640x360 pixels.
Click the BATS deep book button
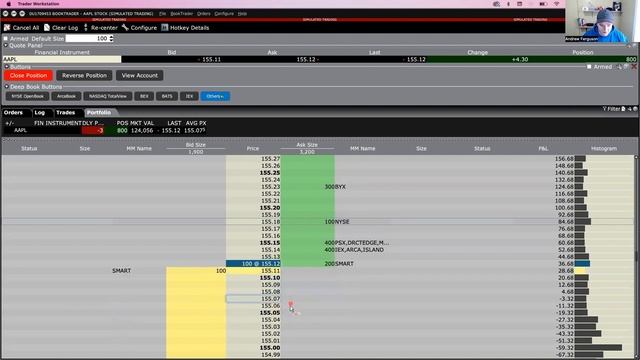point(167,96)
